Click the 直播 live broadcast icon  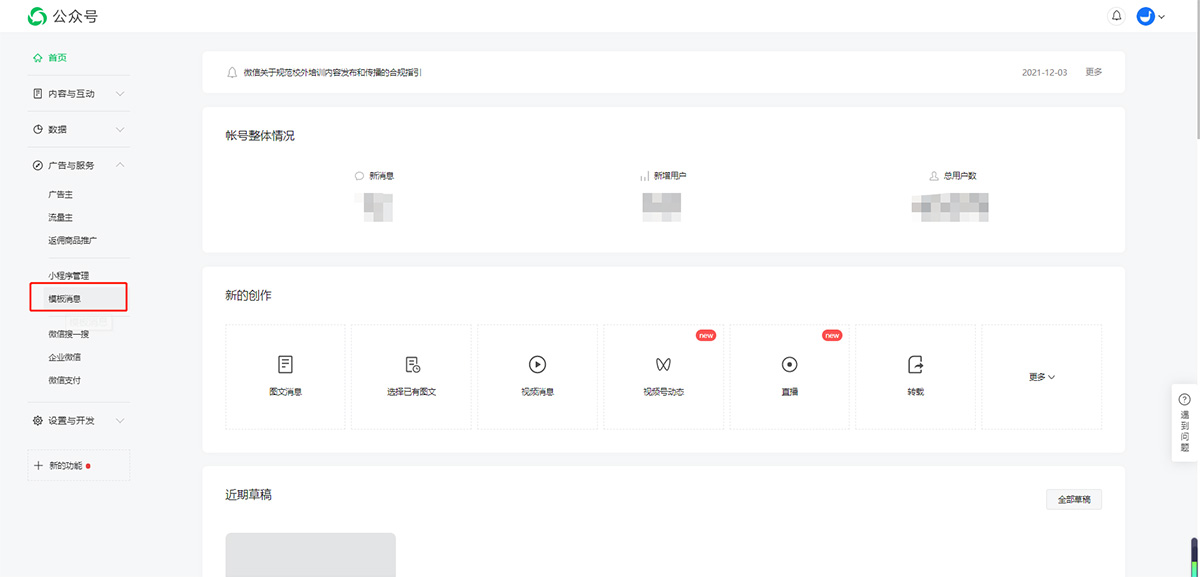(789, 365)
